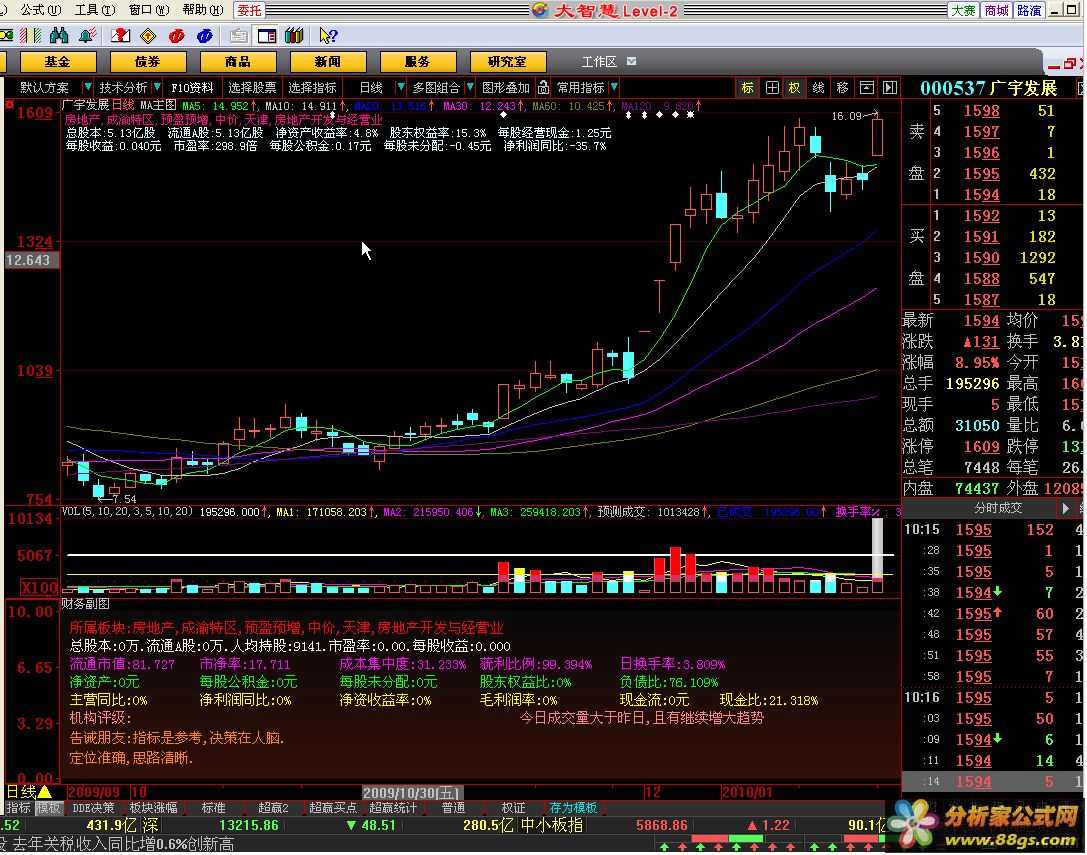Click the binoculars search icon
1087x855 pixels.
tap(59, 35)
